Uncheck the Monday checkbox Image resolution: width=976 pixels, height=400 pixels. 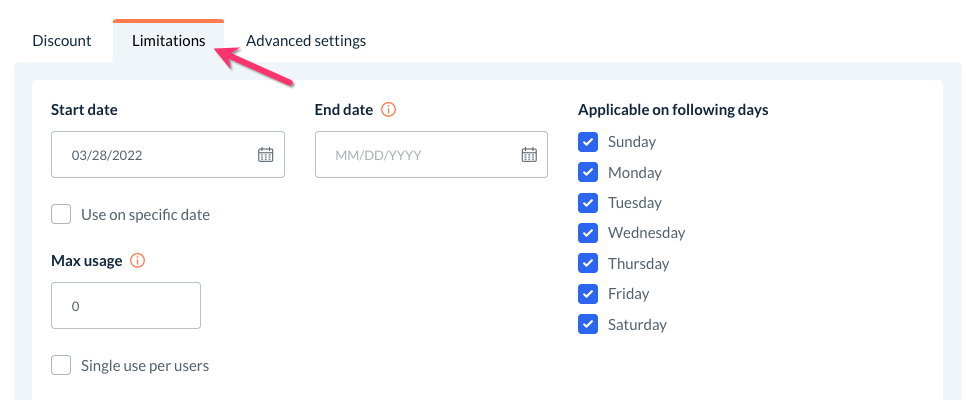click(588, 172)
